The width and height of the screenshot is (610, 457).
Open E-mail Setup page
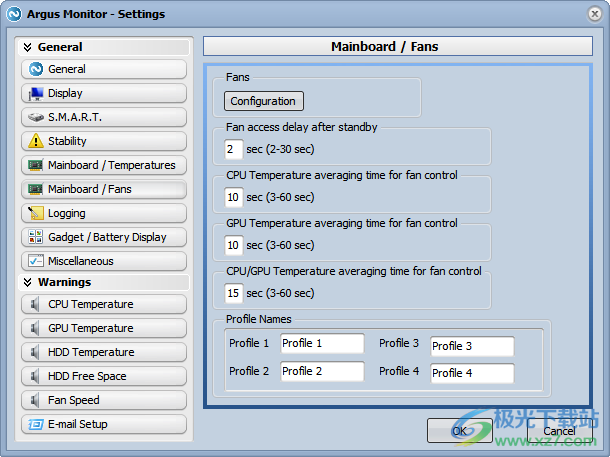pos(104,424)
